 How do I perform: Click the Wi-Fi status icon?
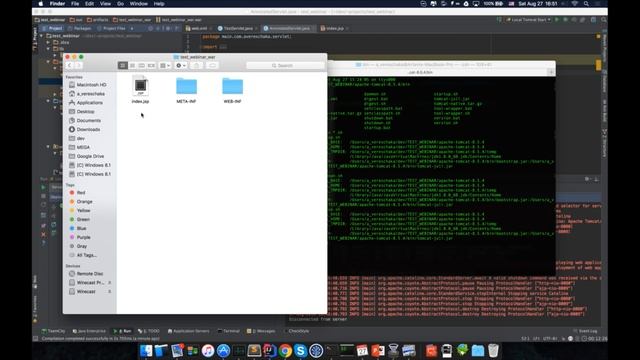575,4
